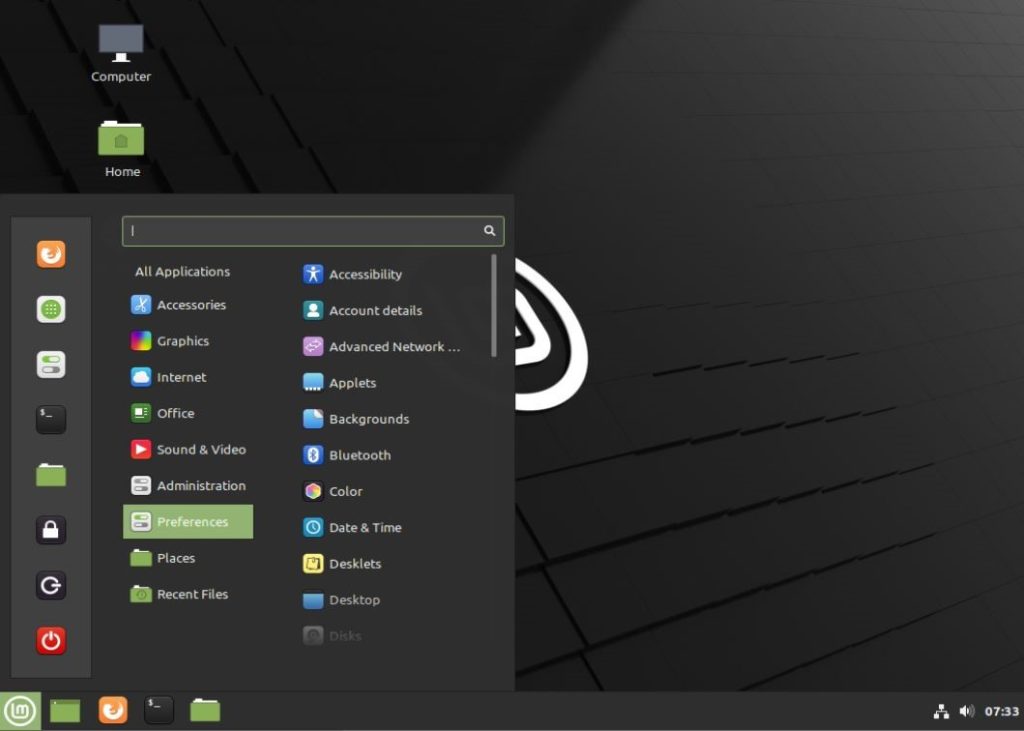Open the Places category
Screen dimensions: 1024x731
pyautogui.click(x=188, y=558)
